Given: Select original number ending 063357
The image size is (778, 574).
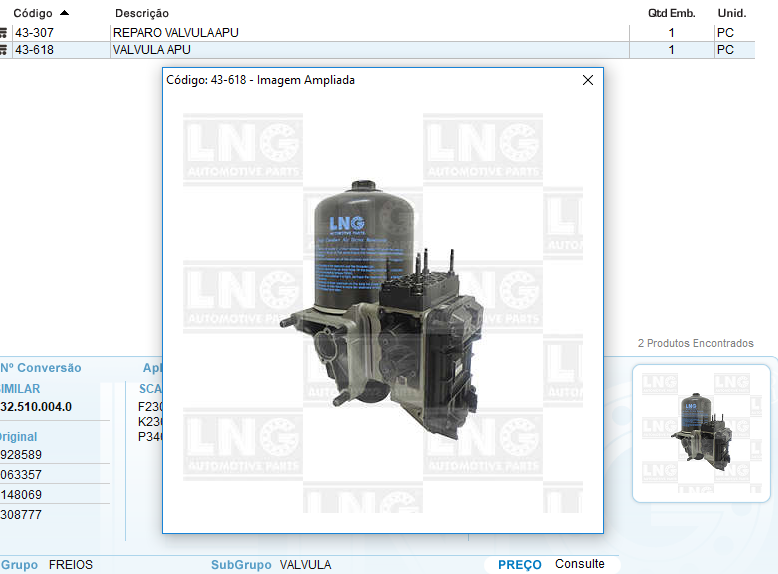Looking at the screenshot, I should point(22,475).
